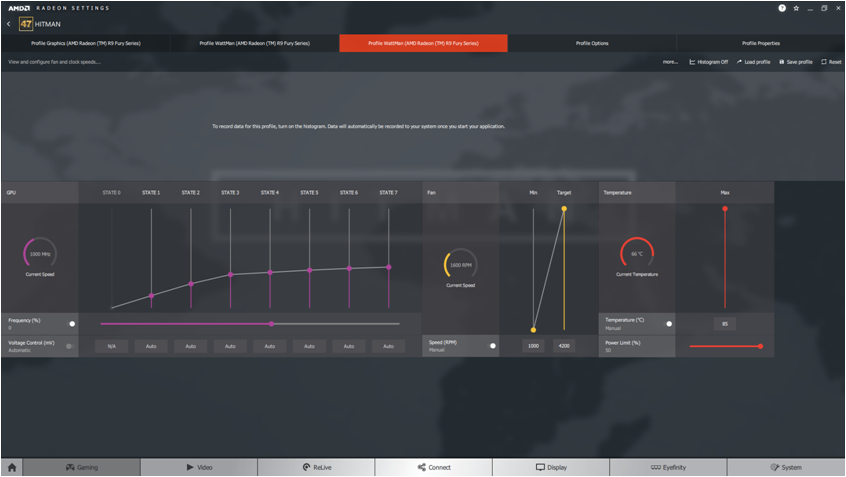
Task: Click the star favorites icon
Action: point(796,8)
